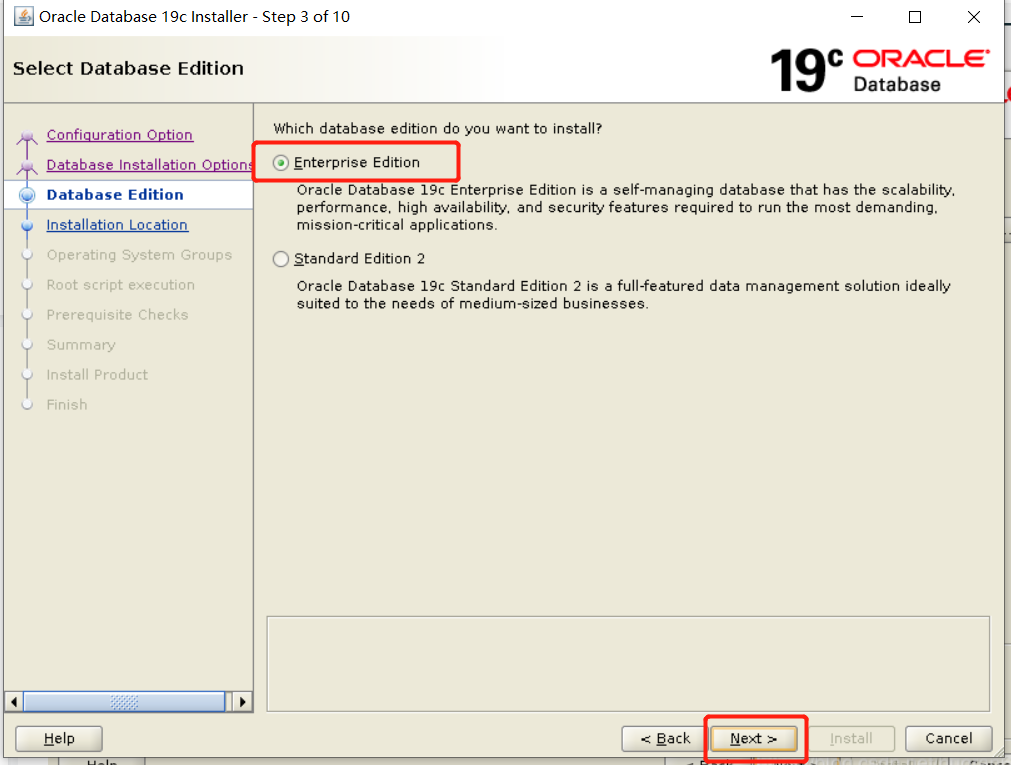
Task: Click the 'Which database edition' question text
Action: coord(437,128)
